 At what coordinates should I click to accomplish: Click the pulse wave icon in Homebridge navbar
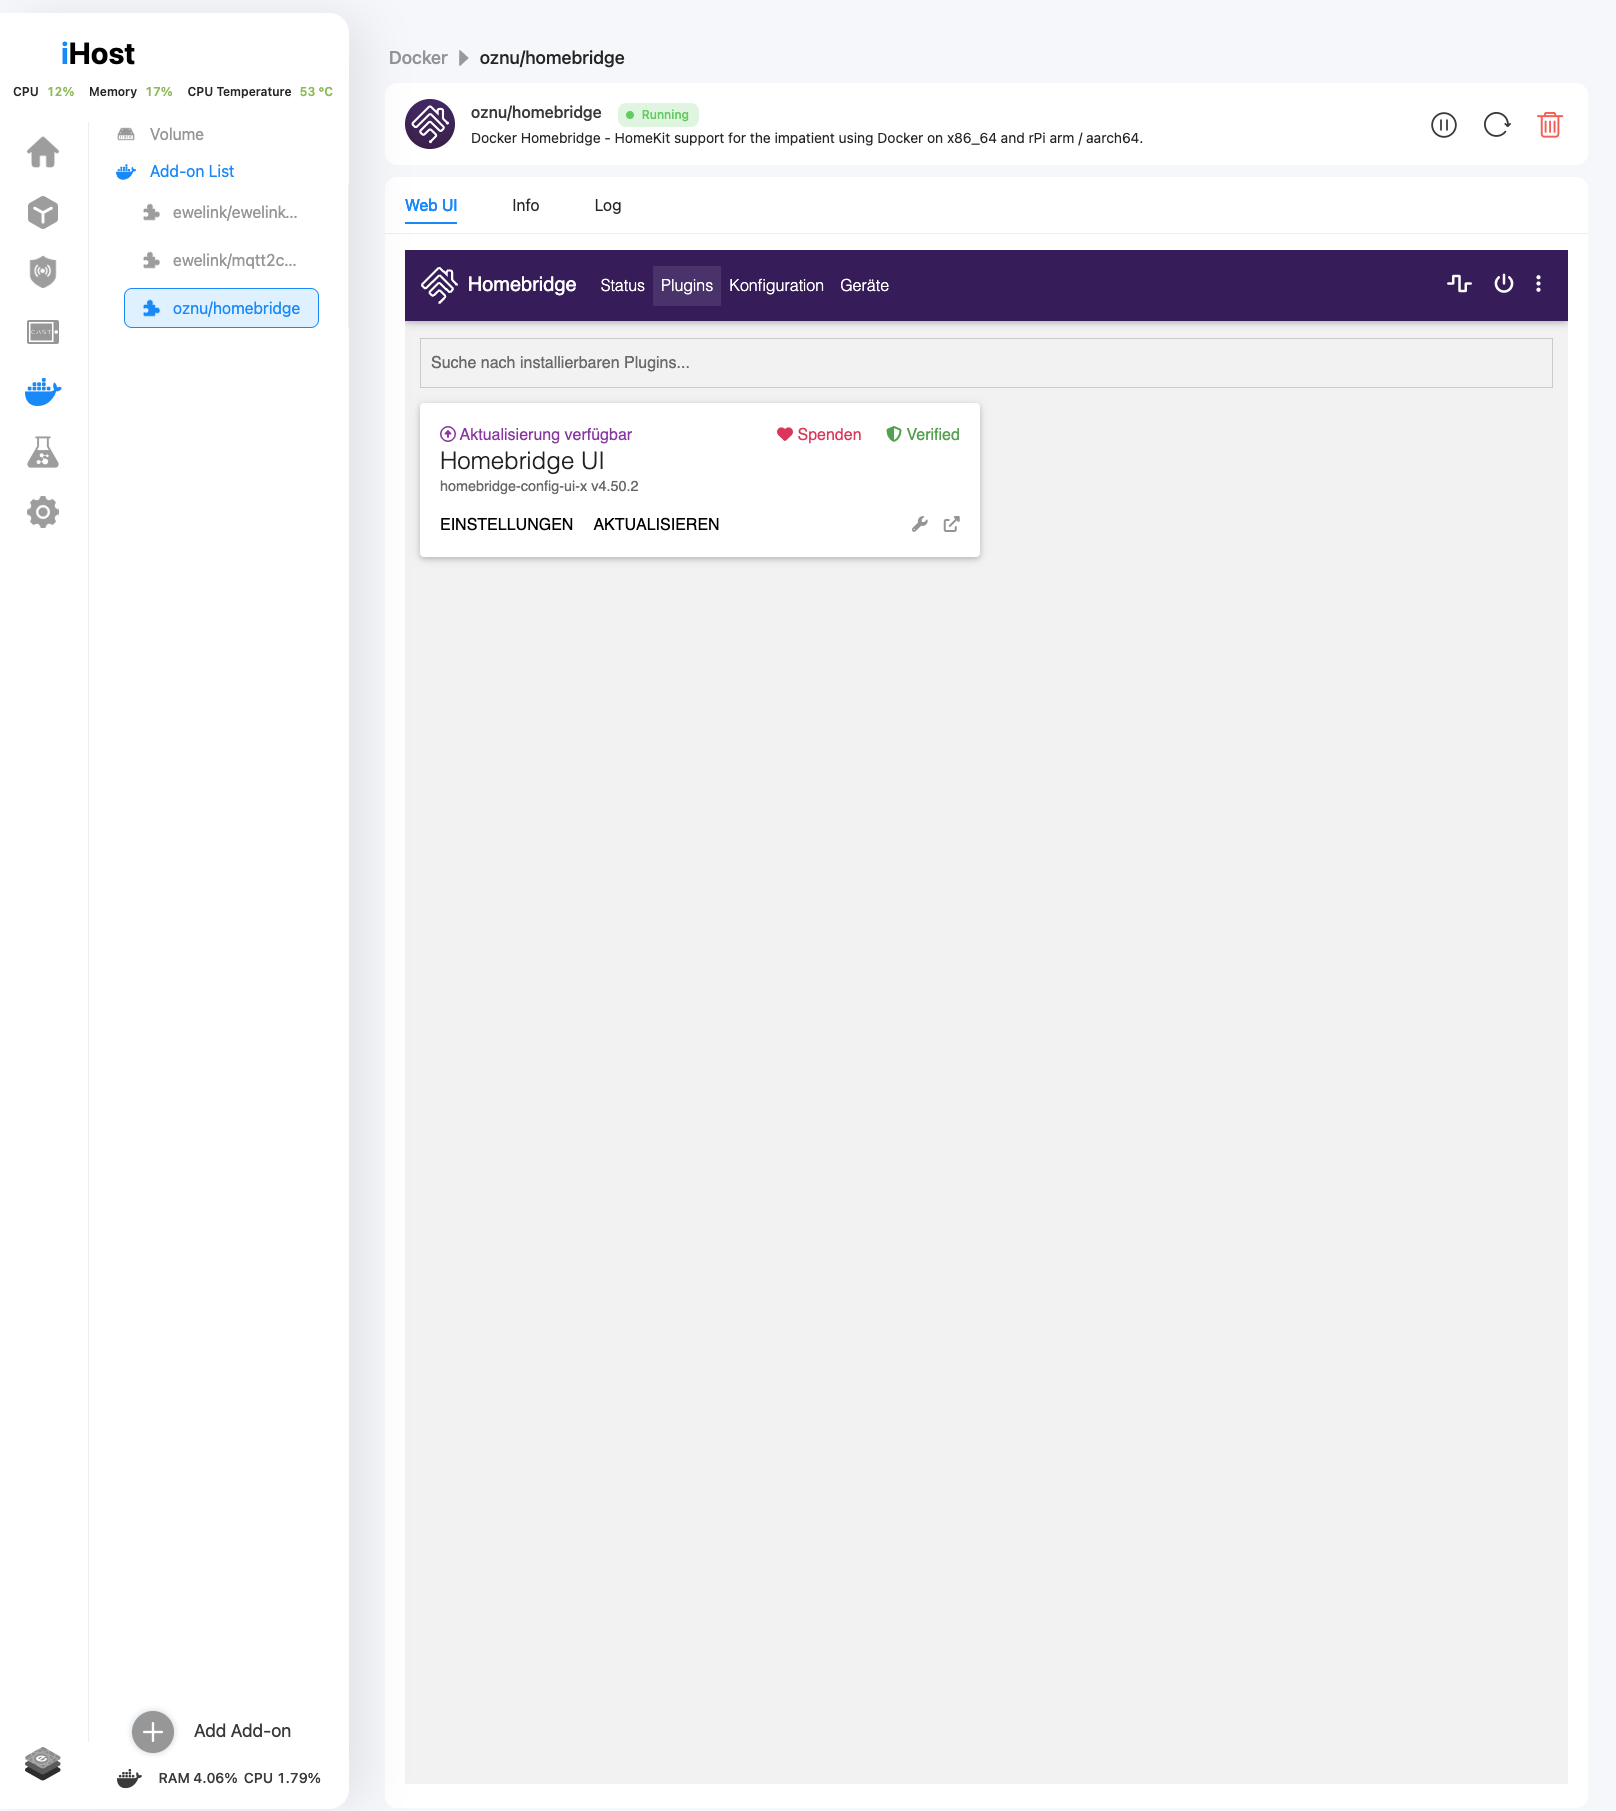coord(1459,284)
